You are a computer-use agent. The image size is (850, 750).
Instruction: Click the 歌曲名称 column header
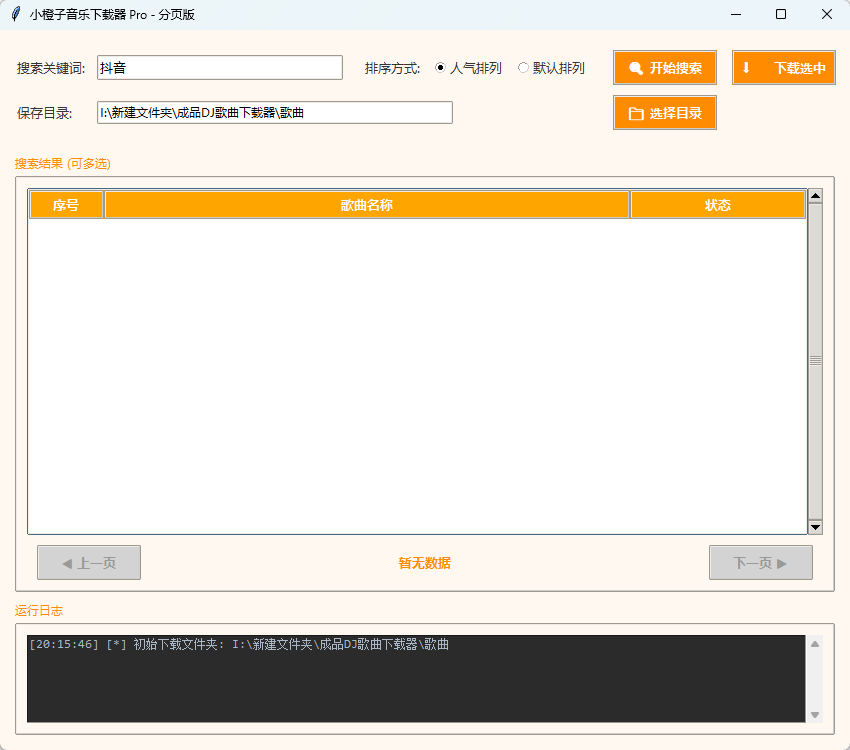click(367, 205)
